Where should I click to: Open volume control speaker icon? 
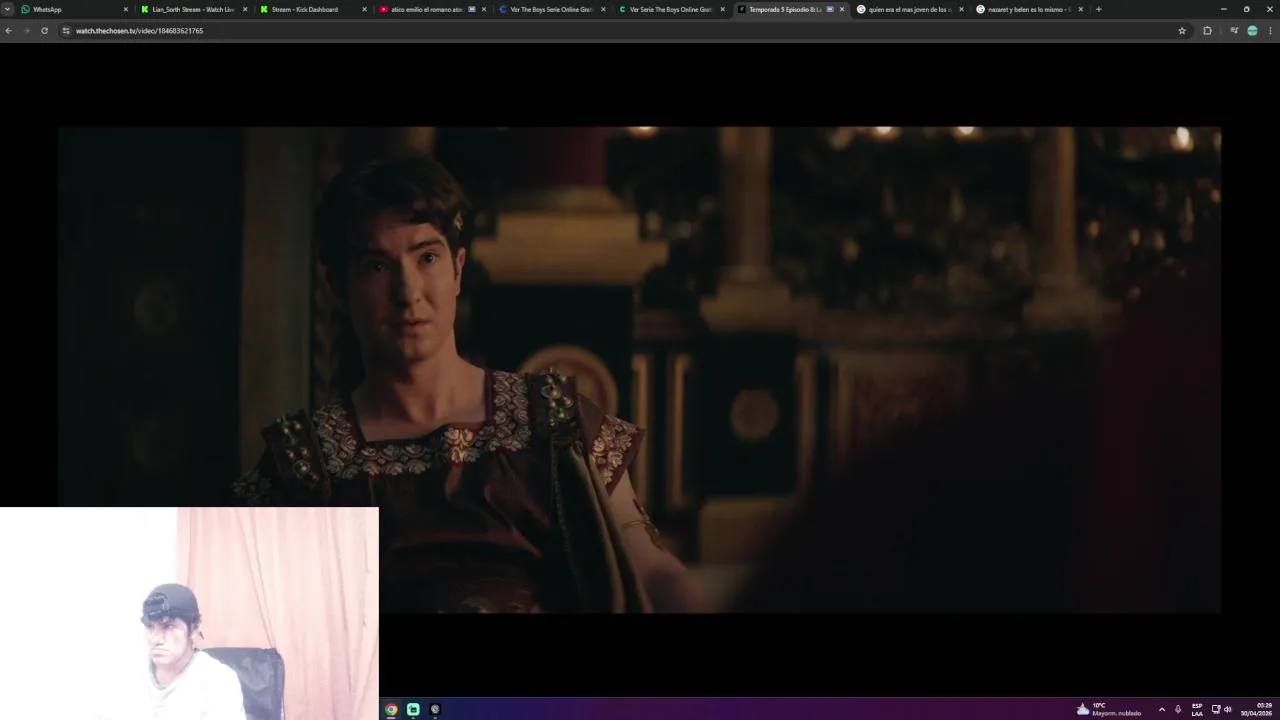tap(1228, 709)
